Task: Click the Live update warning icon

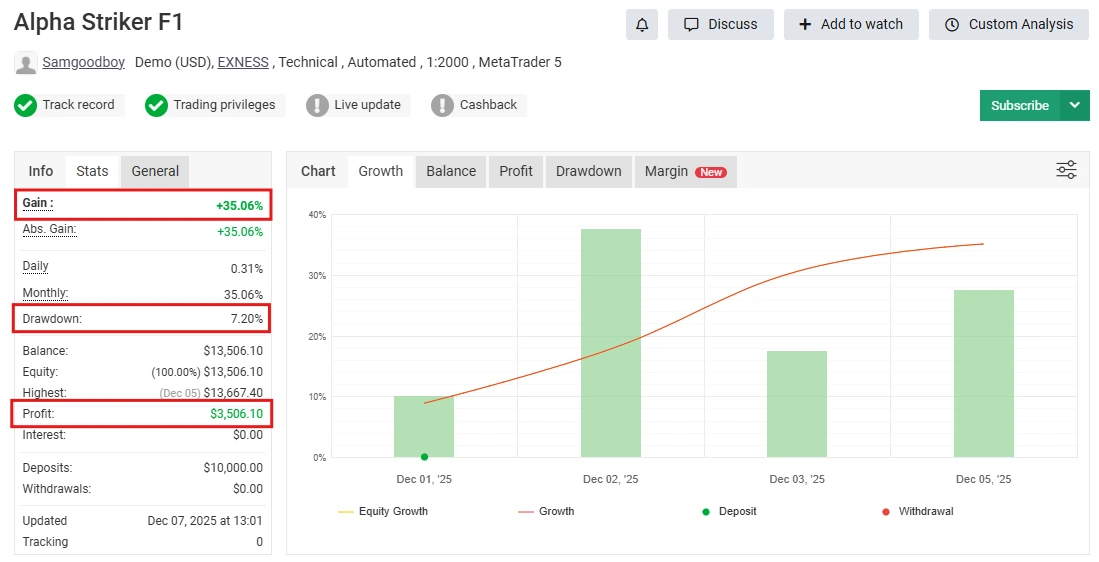Action: (317, 105)
